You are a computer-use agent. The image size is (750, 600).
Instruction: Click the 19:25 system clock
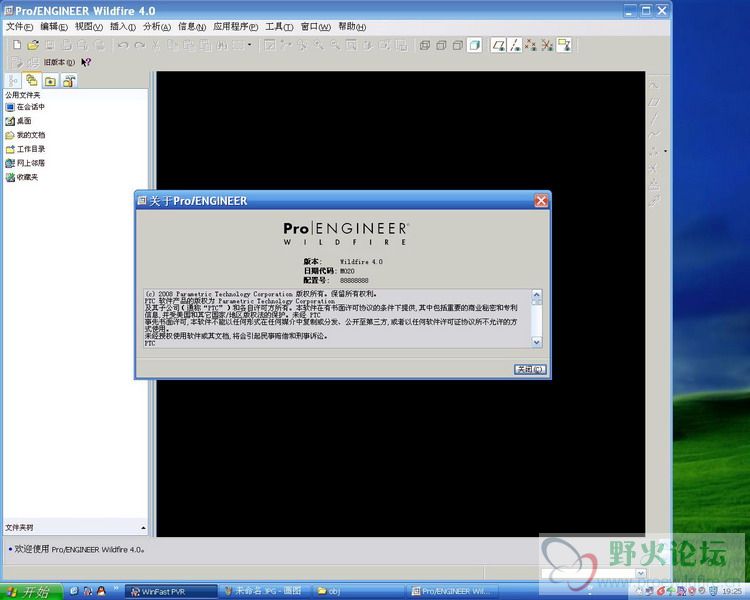732,592
